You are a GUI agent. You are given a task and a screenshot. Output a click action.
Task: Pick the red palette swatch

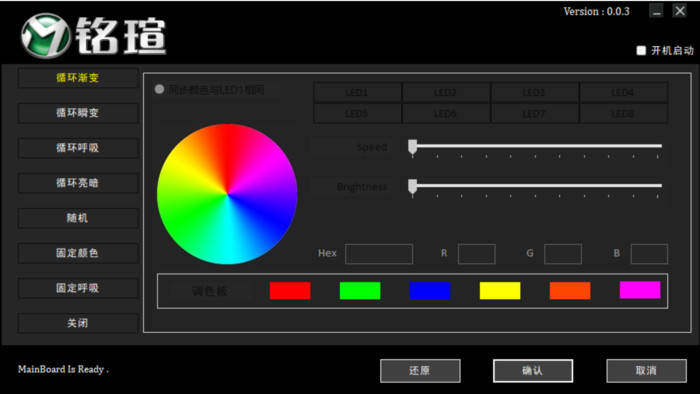click(290, 290)
